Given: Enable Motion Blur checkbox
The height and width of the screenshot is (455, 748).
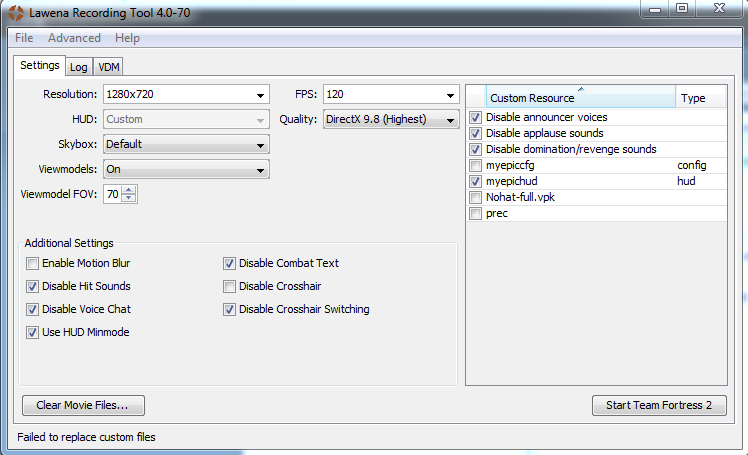Looking at the screenshot, I should 32,263.
